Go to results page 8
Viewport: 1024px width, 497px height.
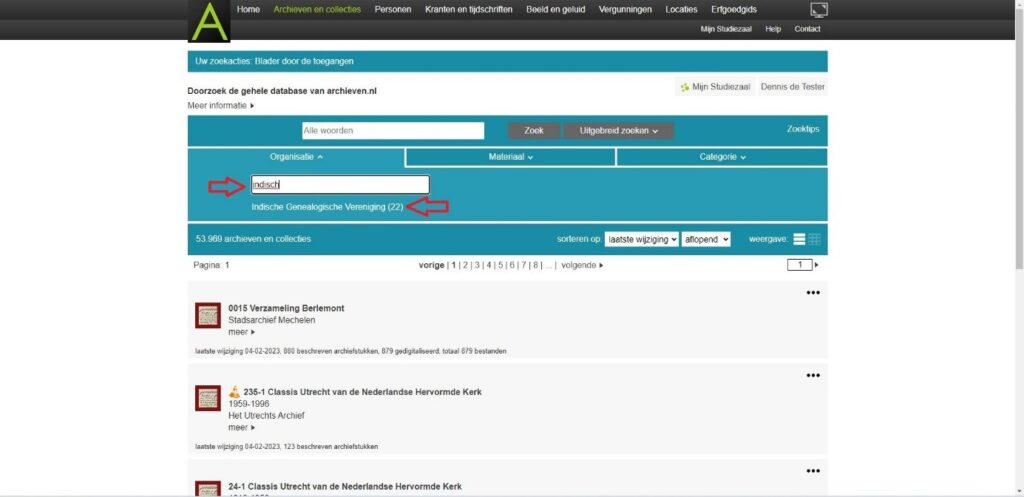coord(536,266)
